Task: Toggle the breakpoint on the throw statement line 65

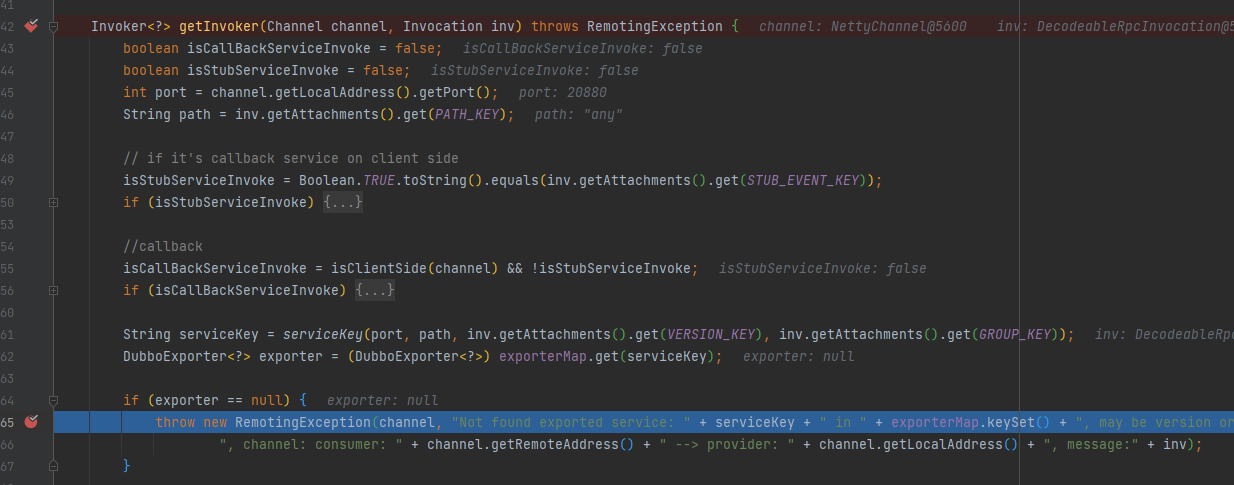Action: click(31, 422)
